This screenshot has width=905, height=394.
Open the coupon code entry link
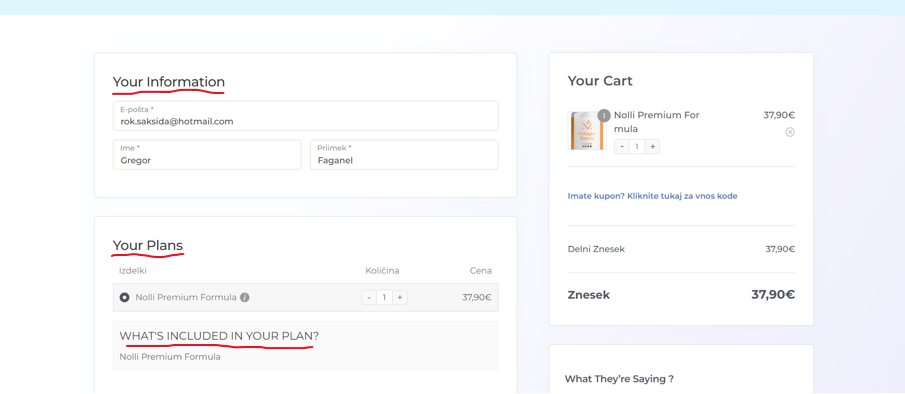point(652,196)
